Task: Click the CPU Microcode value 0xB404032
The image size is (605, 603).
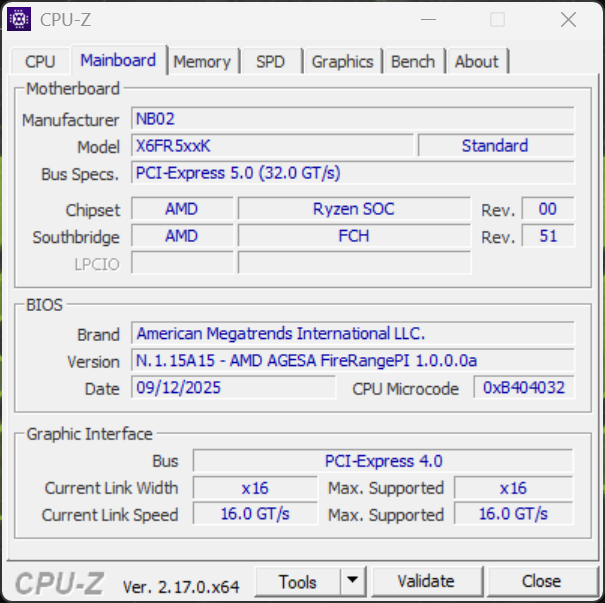Action: [x=524, y=388]
